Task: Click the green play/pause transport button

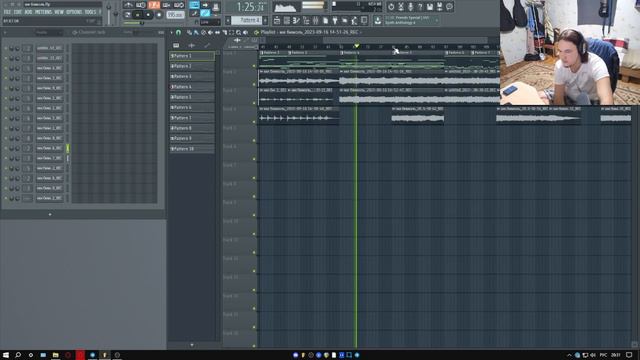Action: (138, 15)
